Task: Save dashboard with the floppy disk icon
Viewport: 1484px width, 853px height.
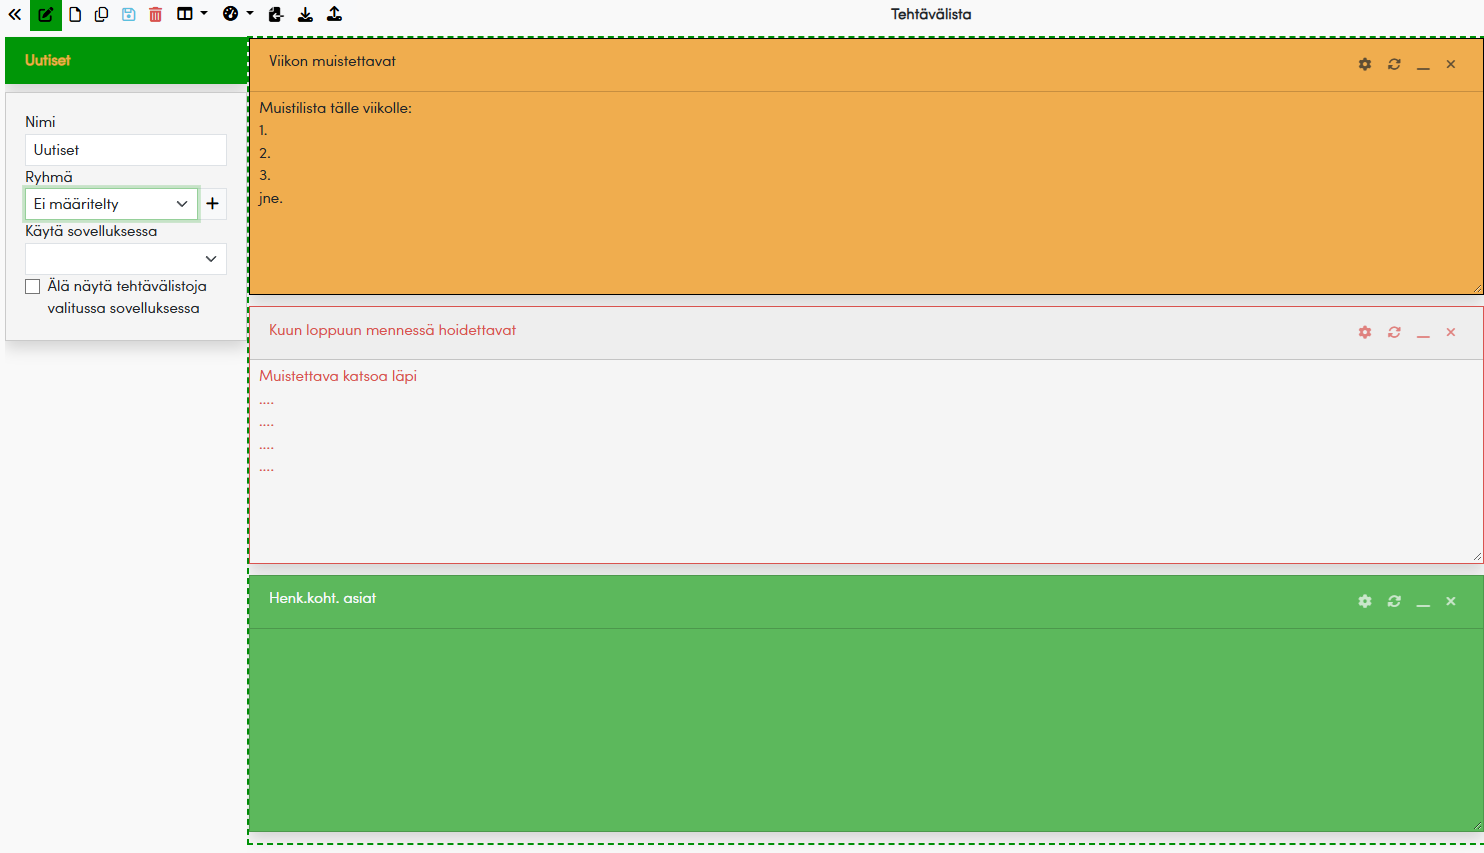Action: click(x=128, y=15)
